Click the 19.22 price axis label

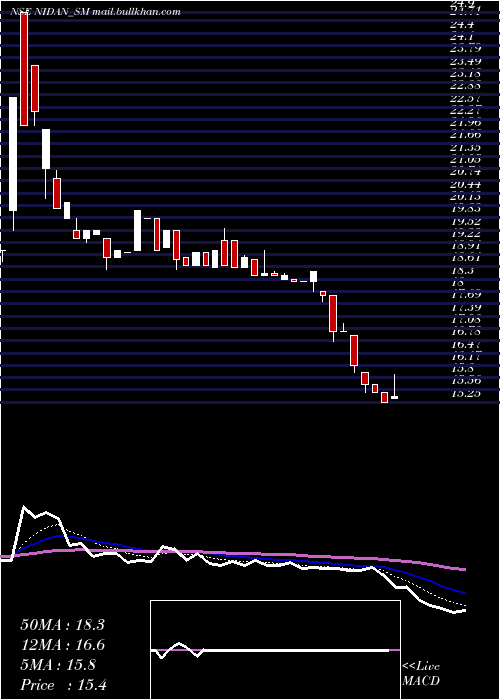466,233
